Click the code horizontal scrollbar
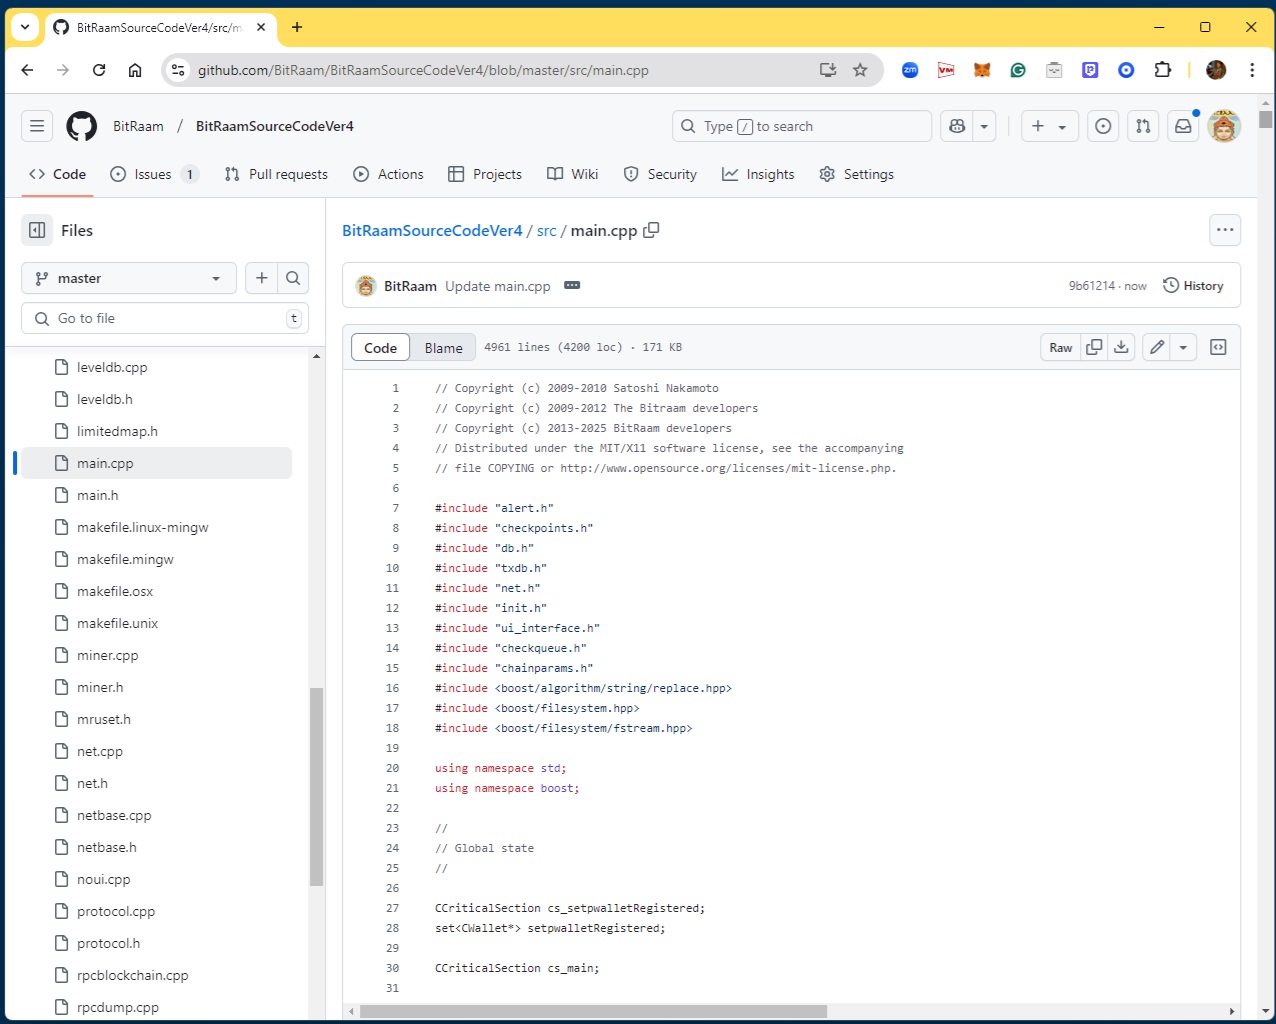This screenshot has height=1024, width=1276. click(593, 1011)
